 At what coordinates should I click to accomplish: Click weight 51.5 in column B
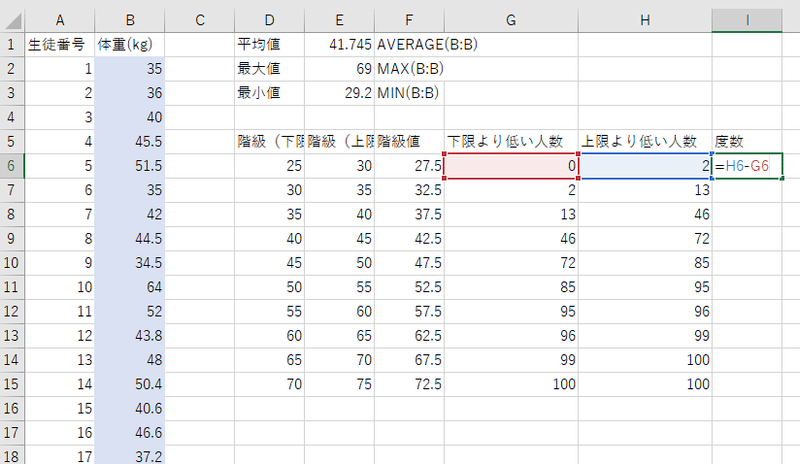coord(130,166)
